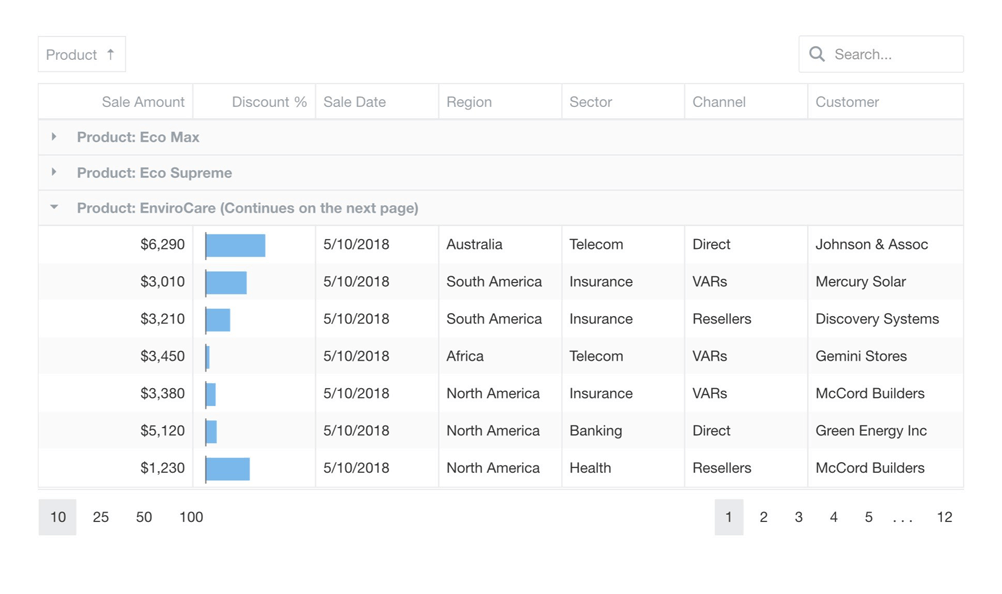Click the ellipsis to see more pages
This screenshot has height=594, width=1002.
903,517
